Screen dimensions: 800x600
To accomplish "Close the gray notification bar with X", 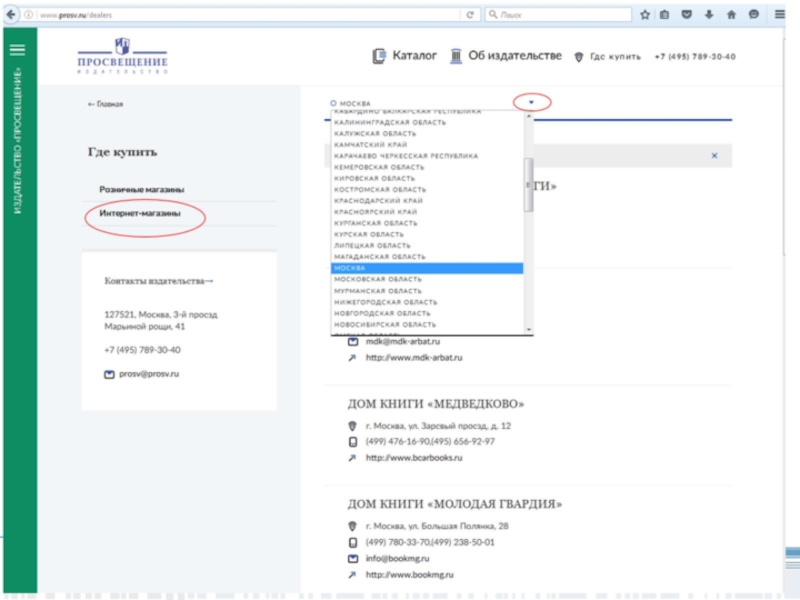I will coord(714,156).
